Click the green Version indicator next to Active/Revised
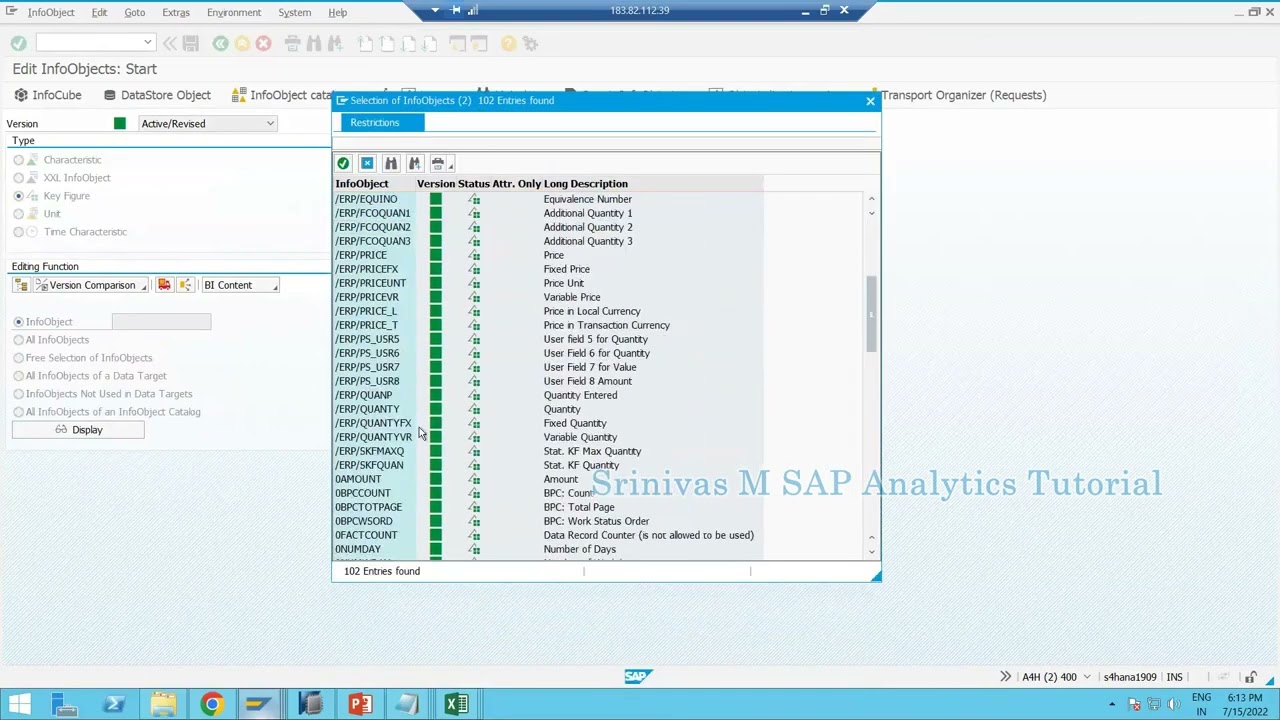The height and width of the screenshot is (720, 1280). (120, 124)
